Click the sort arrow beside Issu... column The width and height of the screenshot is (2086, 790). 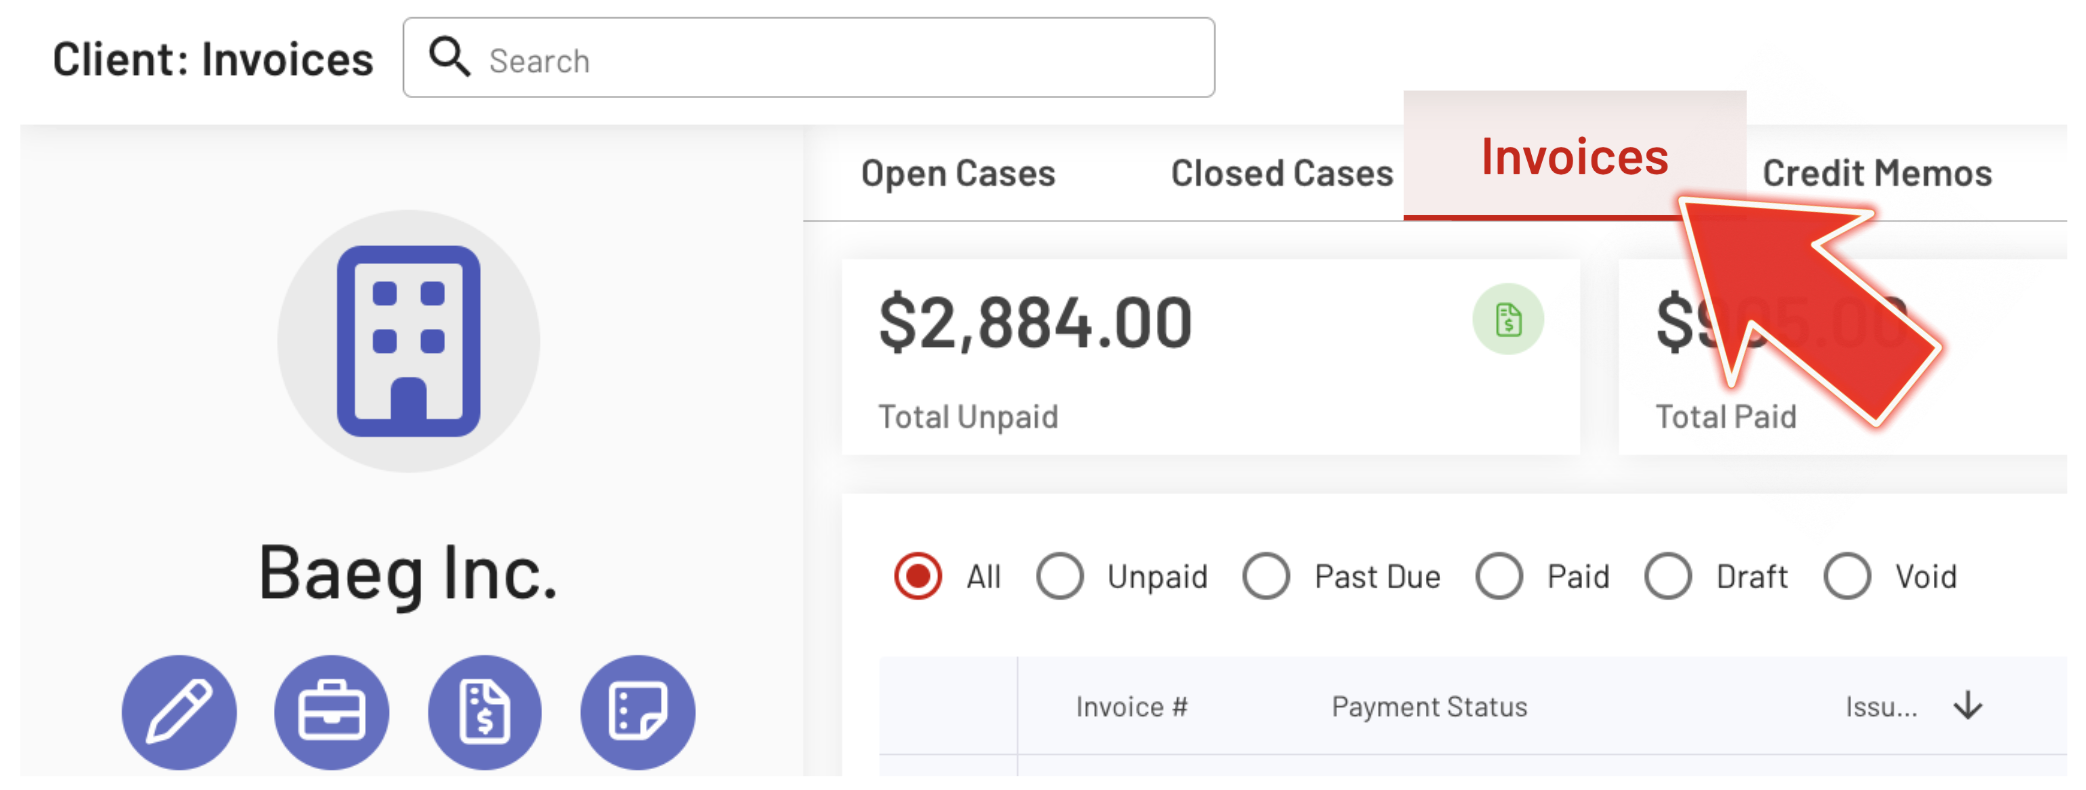(x=1967, y=706)
